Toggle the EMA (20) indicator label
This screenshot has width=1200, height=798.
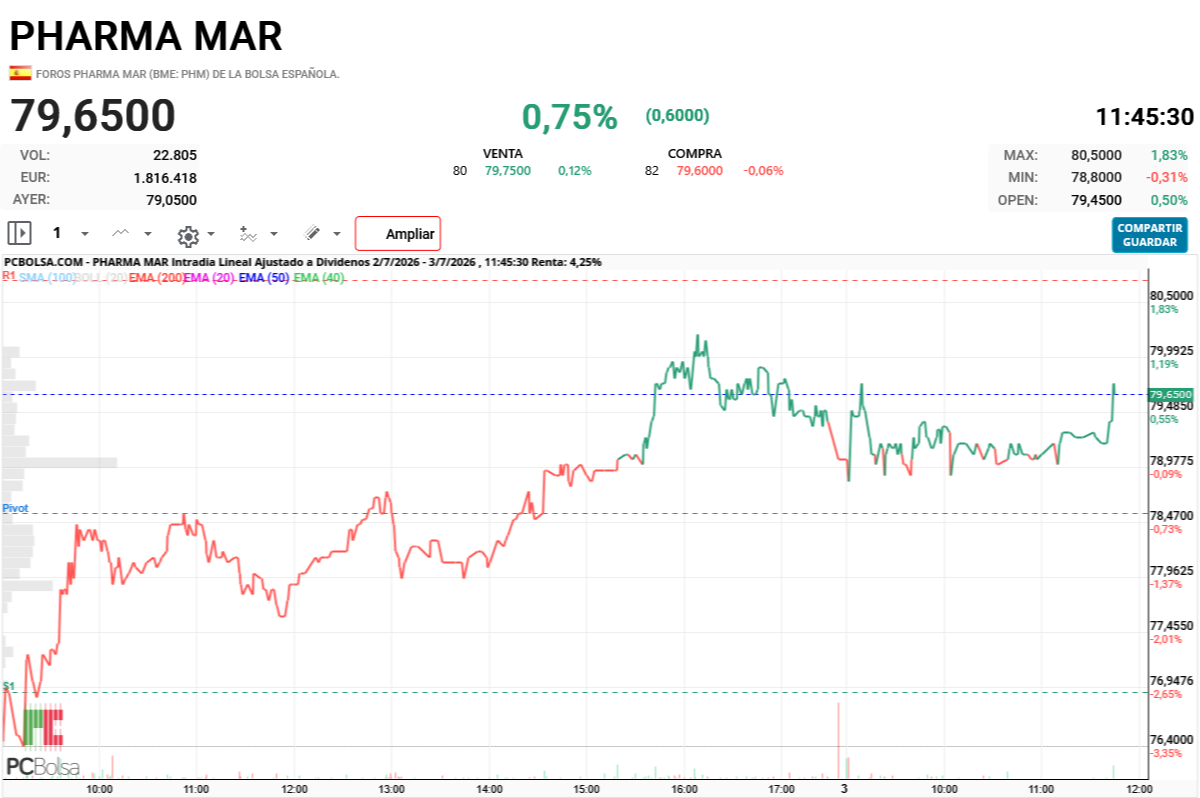(210, 277)
